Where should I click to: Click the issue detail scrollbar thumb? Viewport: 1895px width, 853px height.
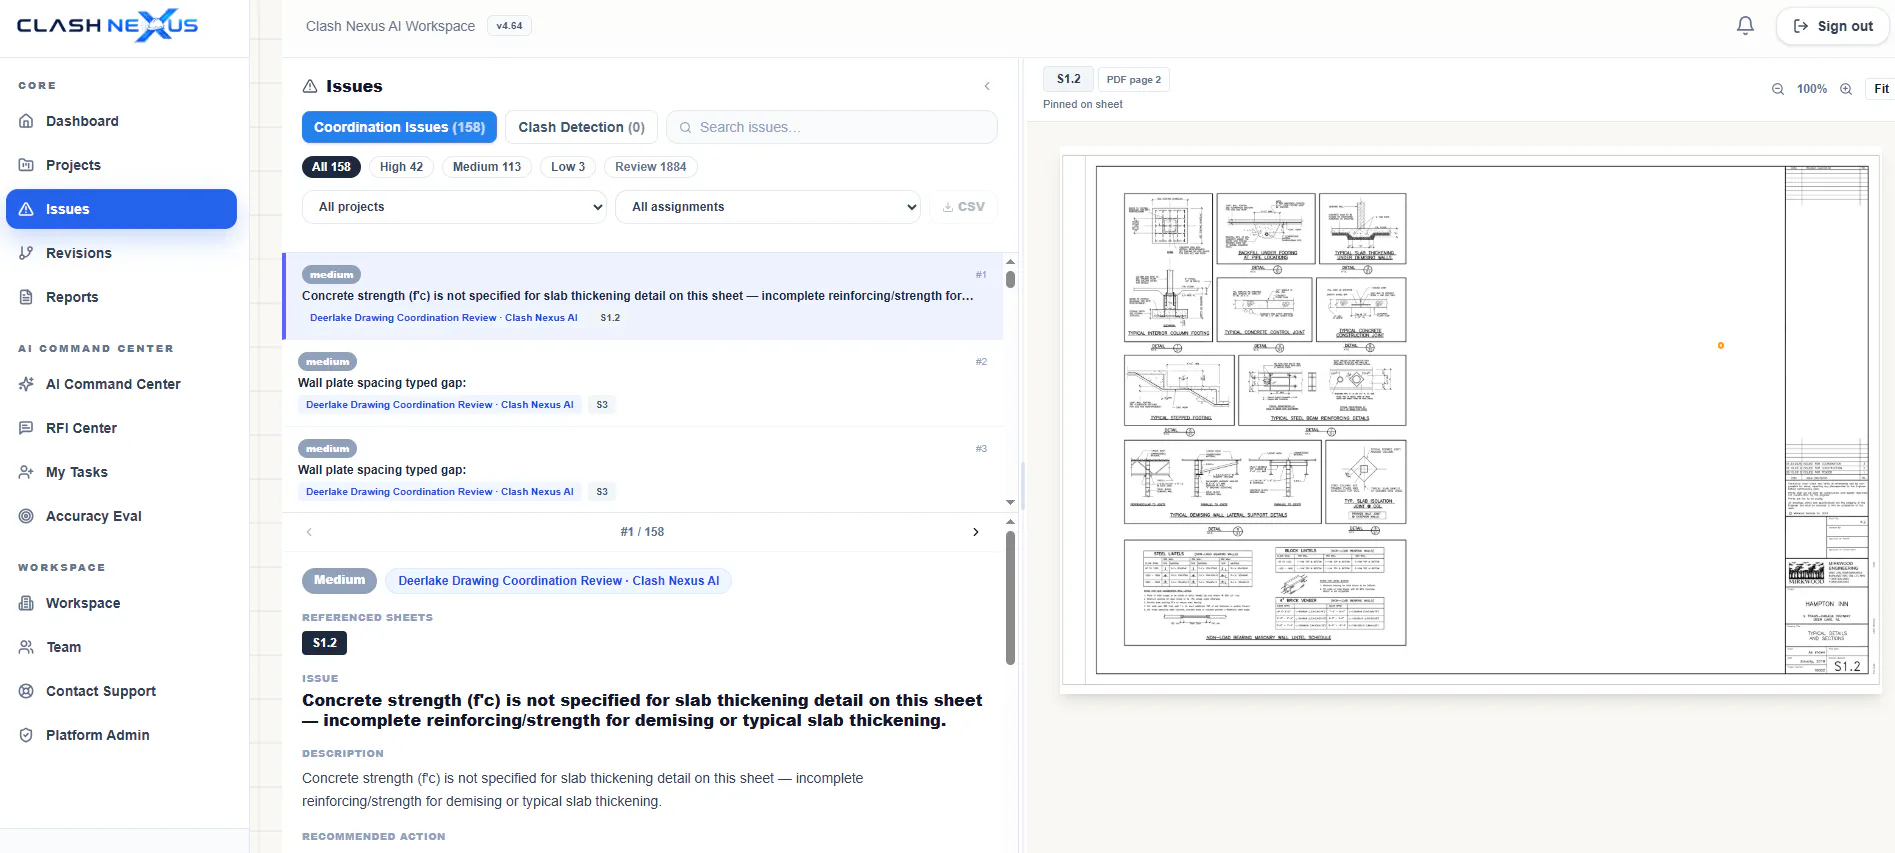1010,598
